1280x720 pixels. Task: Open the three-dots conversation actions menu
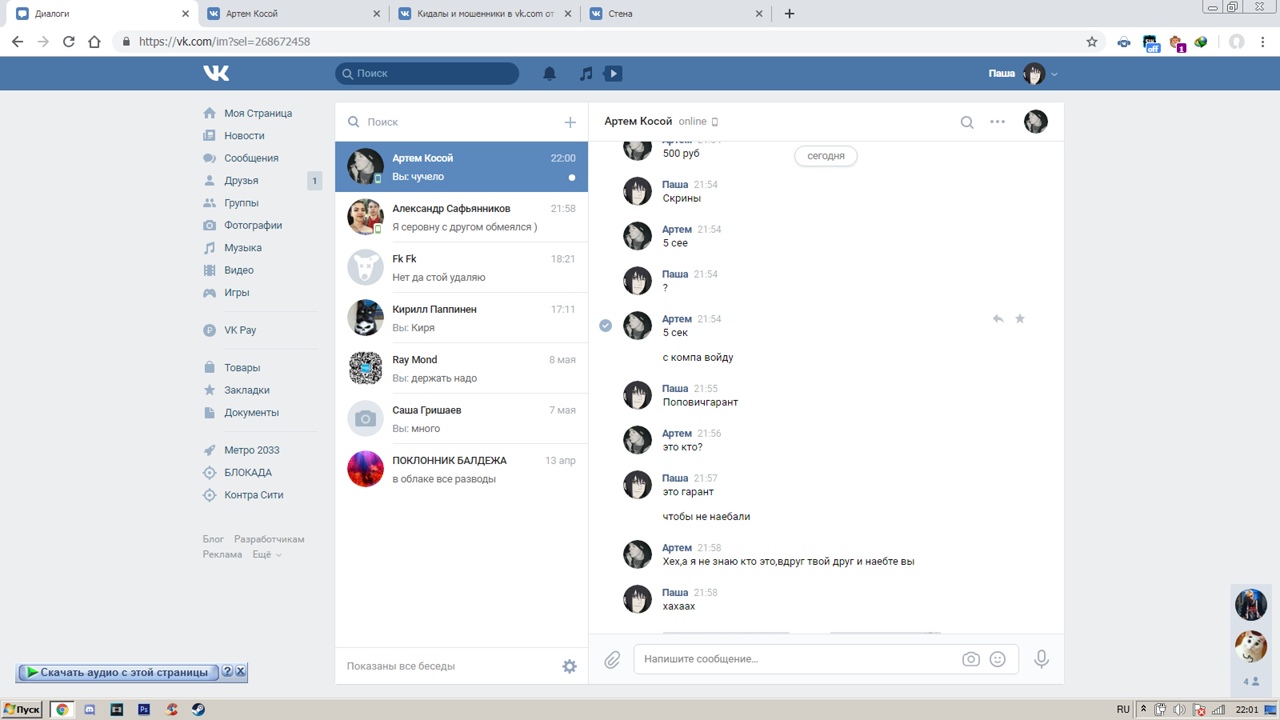997,122
